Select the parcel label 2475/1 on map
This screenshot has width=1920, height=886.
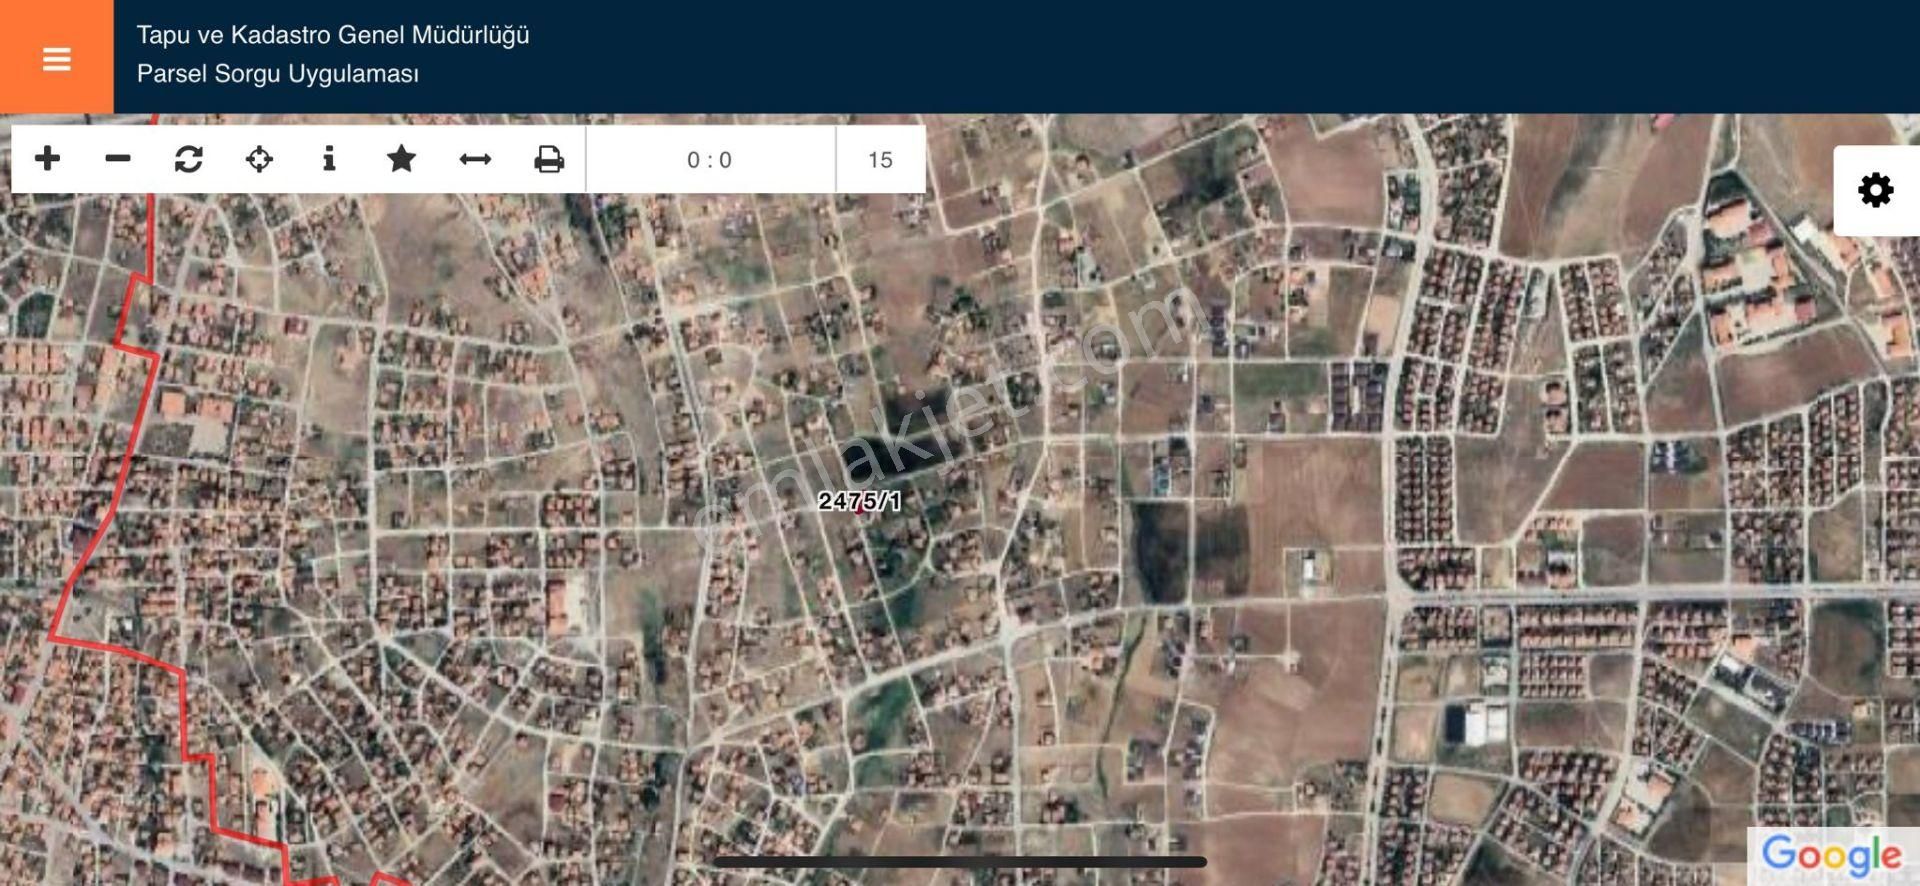coord(859,501)
